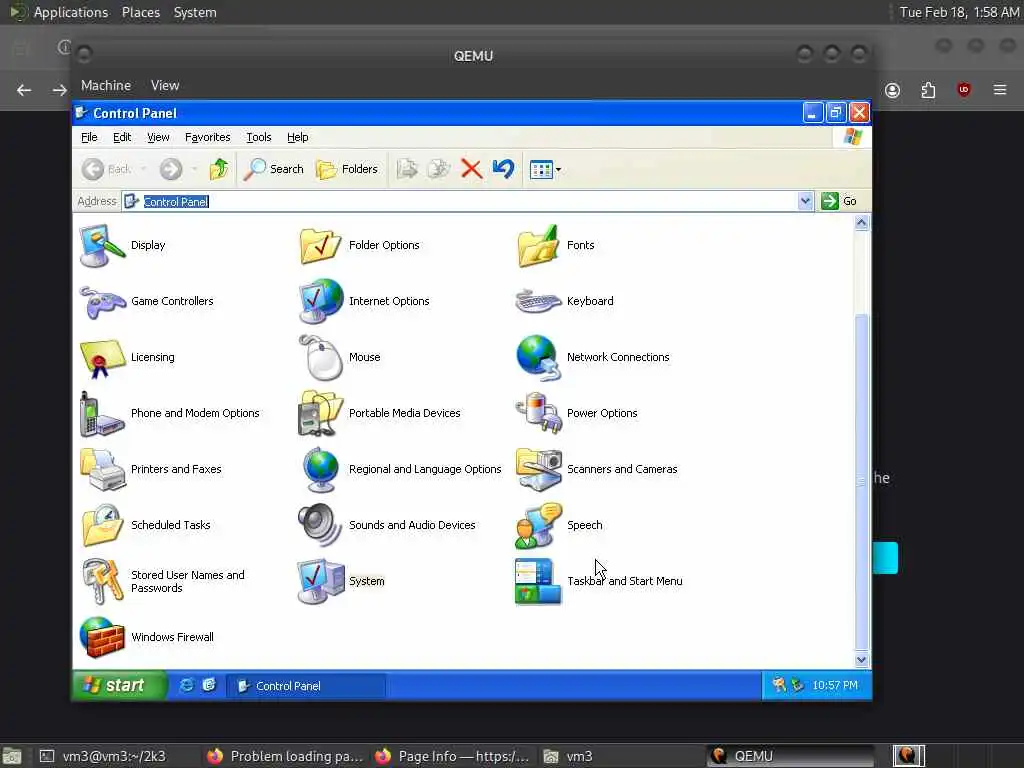Open the Help menu
This screenshot has height=768, width=1024.
pyautogui.click(x=298, y=137)
